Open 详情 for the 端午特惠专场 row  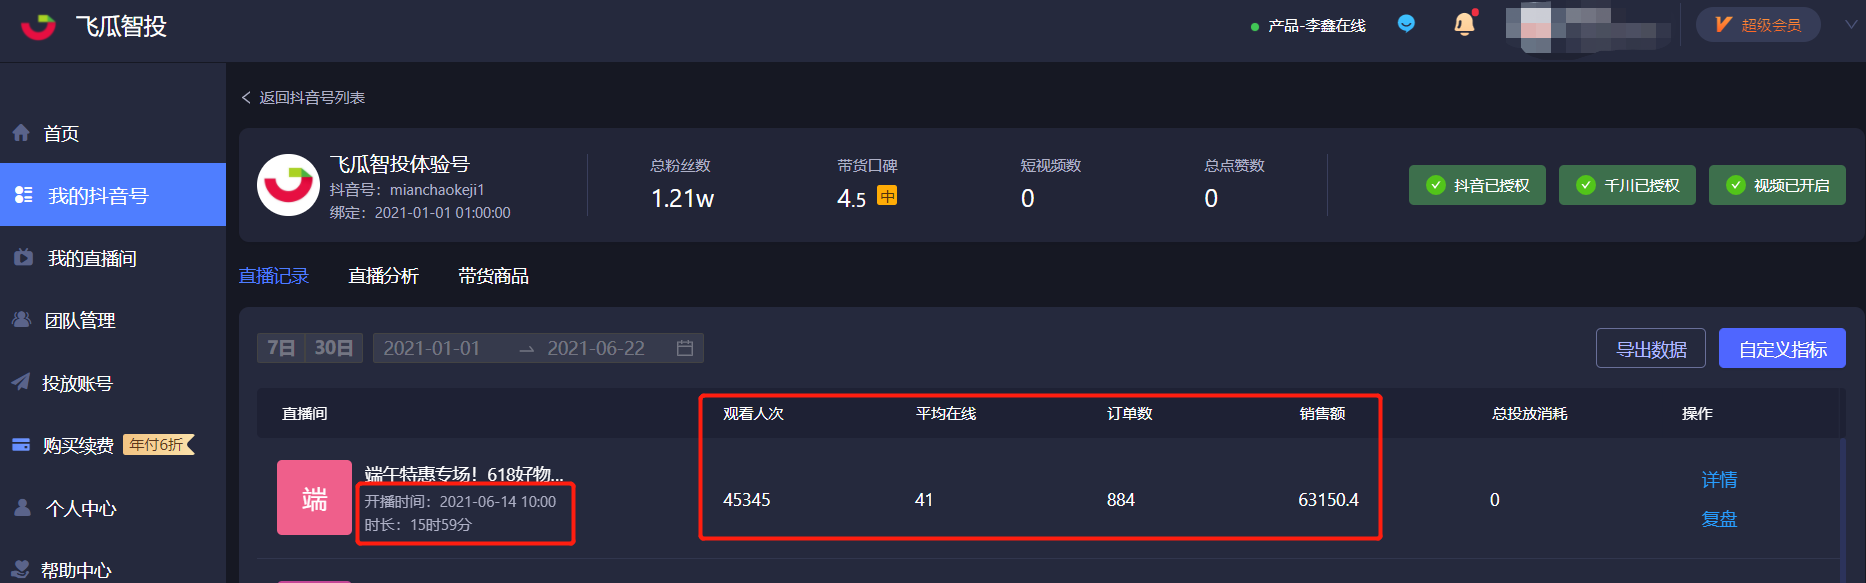point(1719,480)
